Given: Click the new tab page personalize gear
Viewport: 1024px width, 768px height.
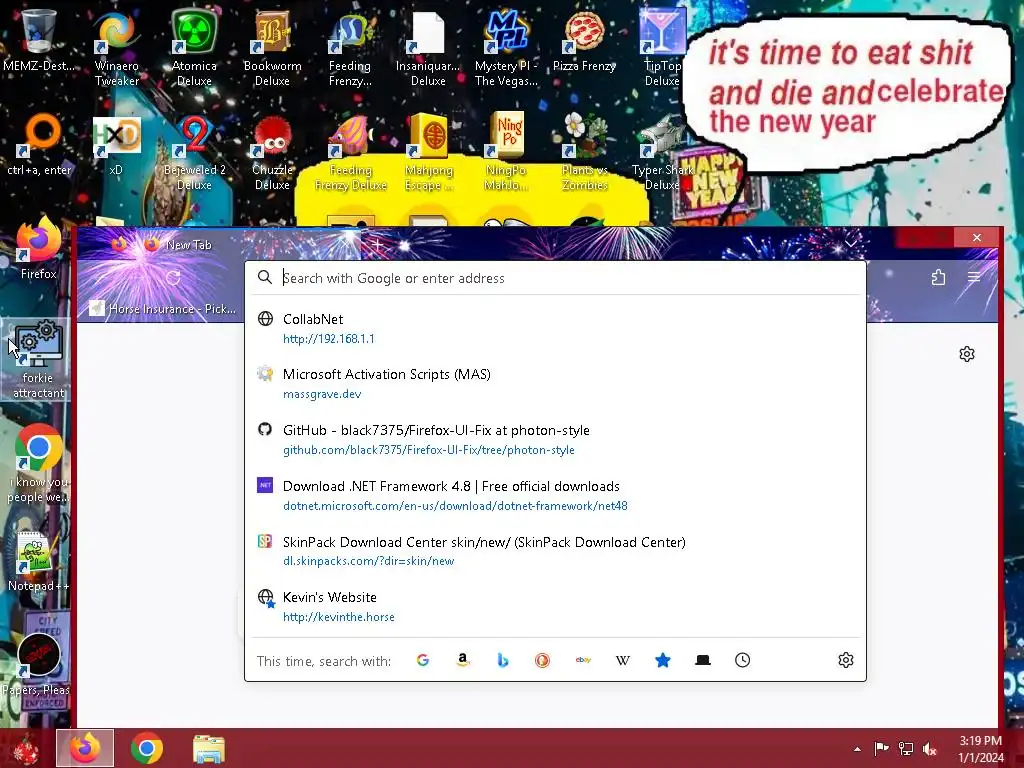Looking at the screenshot, I should (967, 354).
